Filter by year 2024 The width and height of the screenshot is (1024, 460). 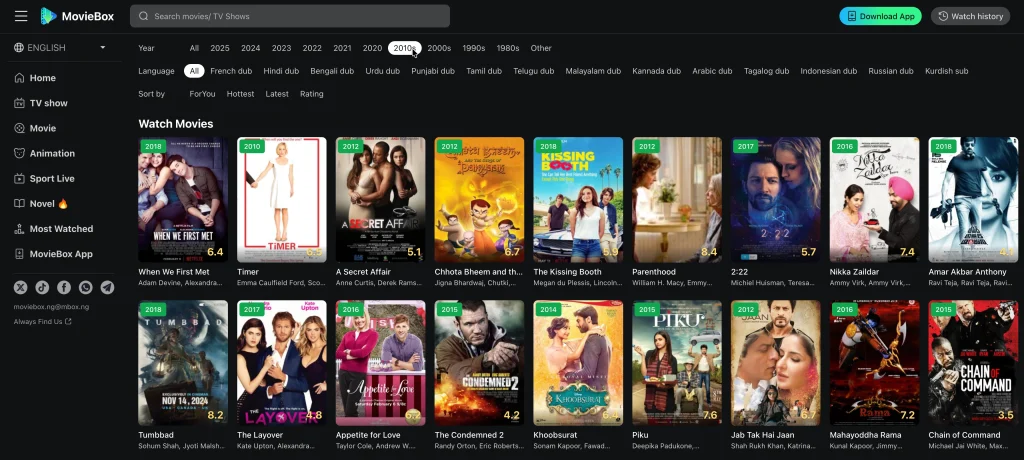click(x=251, y=48)
